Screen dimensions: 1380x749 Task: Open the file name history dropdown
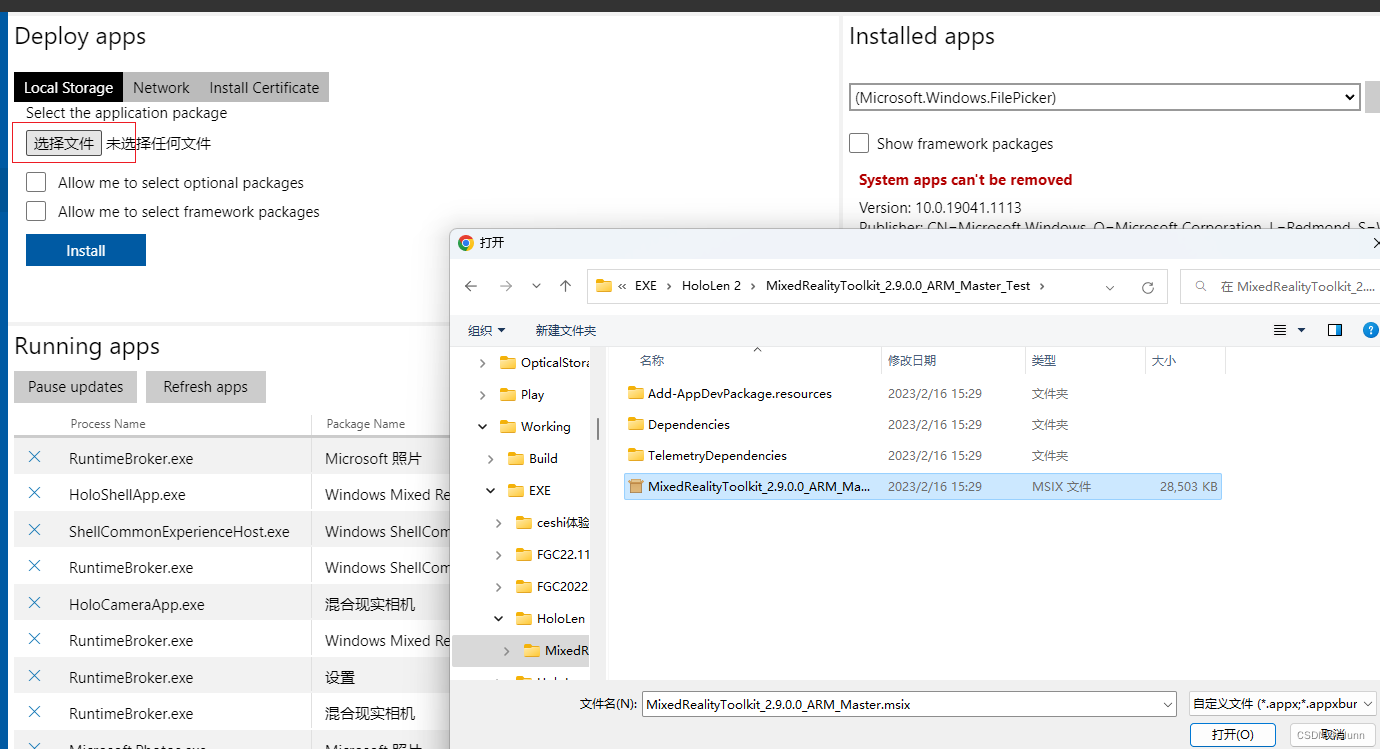1168,704
